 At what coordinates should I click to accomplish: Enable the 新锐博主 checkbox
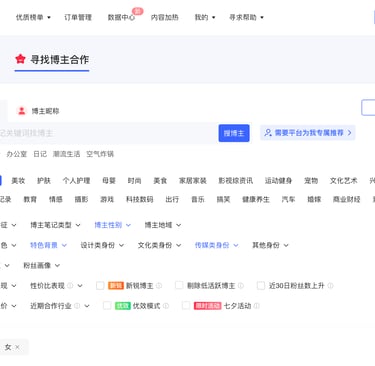tap(100, 286)
